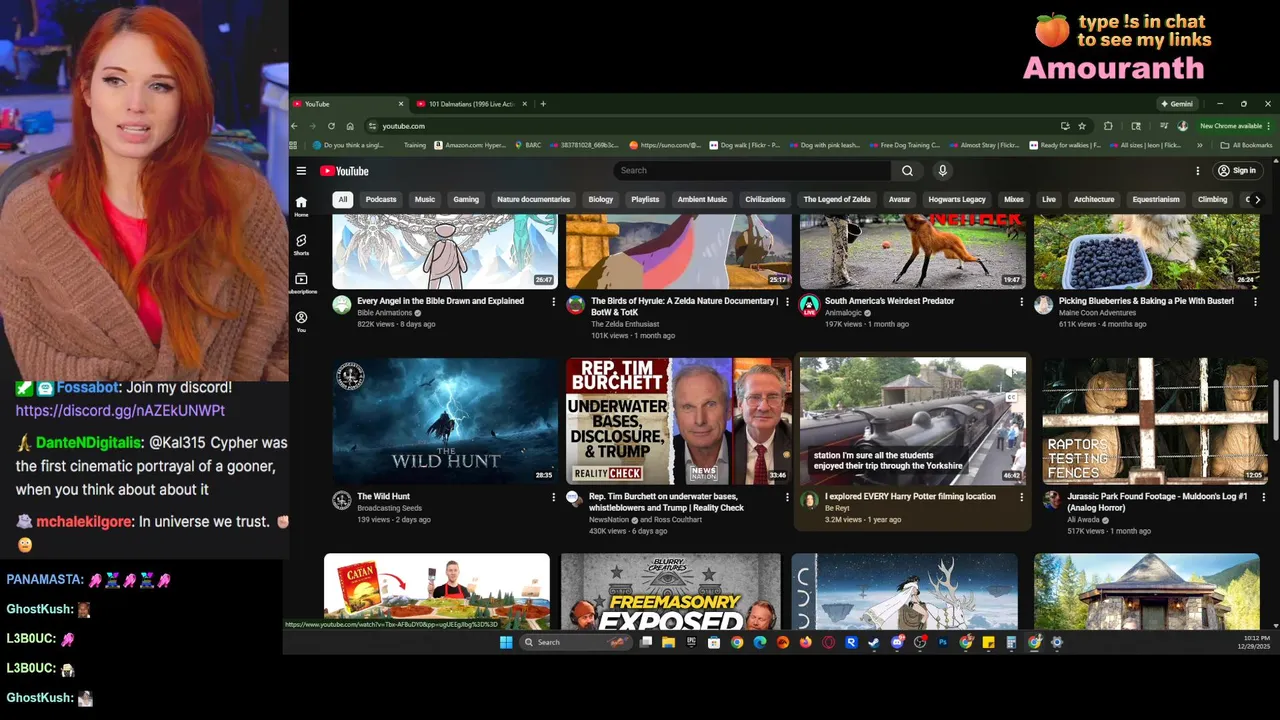Image resolution: width=1280 pixels, height=720 pixels.
Task: Open Subscriptions in the sidebar
Action: pyautogui.click(x=301, y=283)
